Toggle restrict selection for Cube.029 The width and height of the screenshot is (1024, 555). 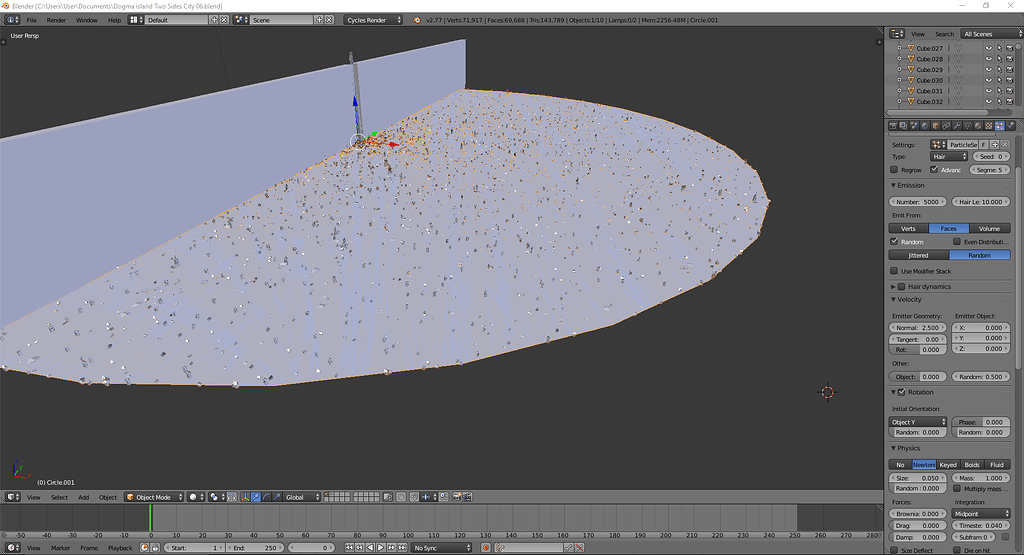[999, 69]
